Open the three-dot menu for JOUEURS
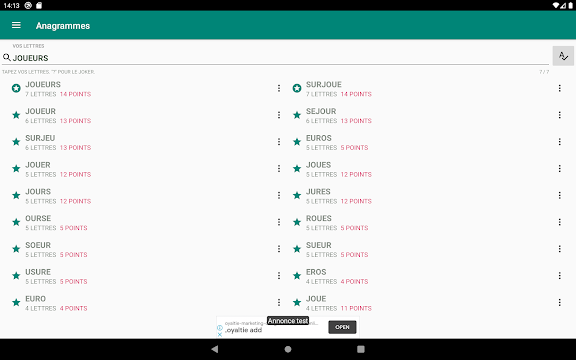 point(279,88)
